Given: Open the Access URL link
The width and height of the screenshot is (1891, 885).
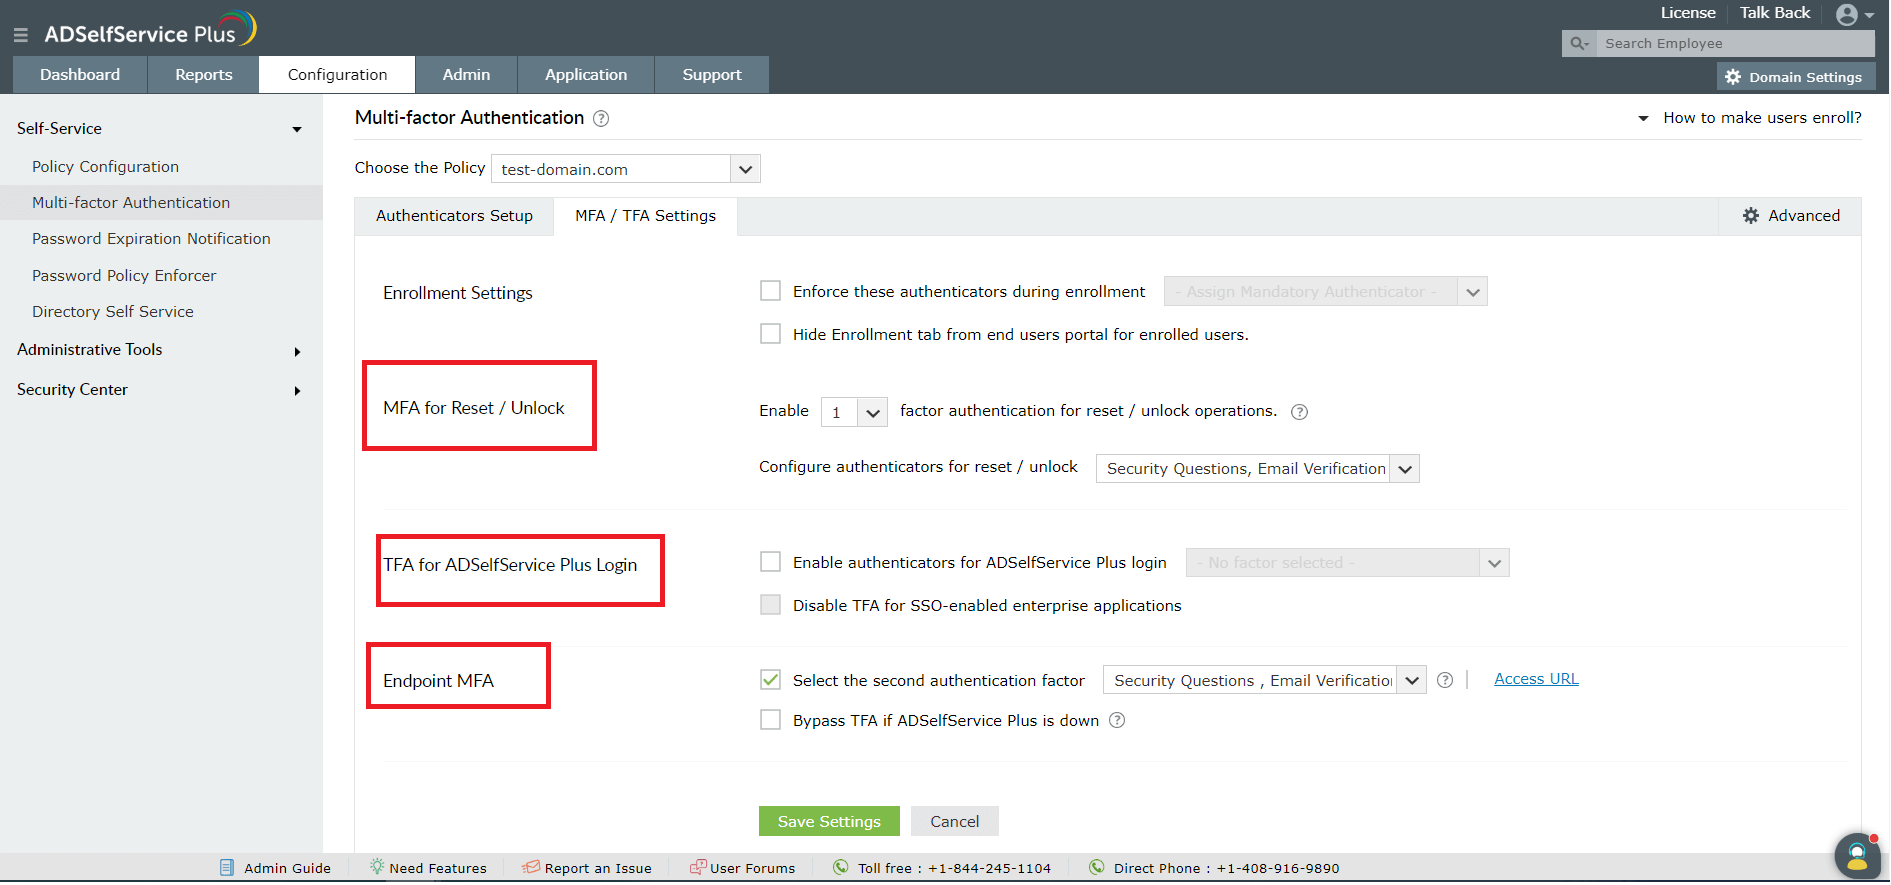Looking at the screenshot, I should (1536, 679).
